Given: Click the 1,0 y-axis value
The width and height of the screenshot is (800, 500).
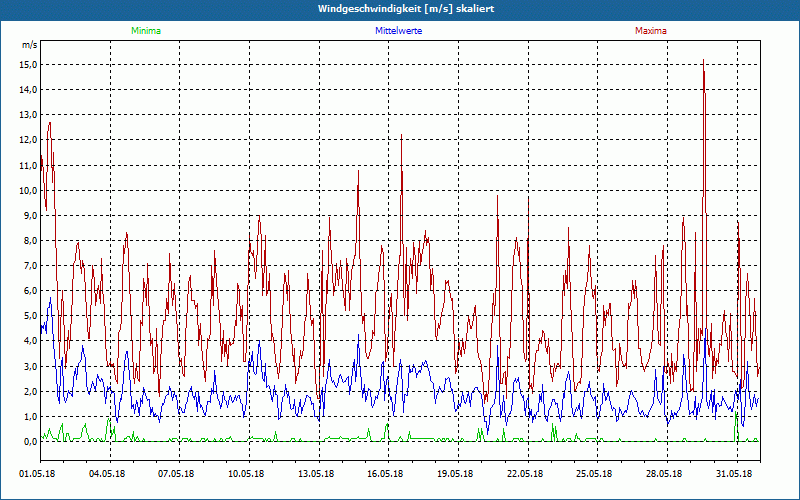Looking at the screenshot, I should click(31, 416).
